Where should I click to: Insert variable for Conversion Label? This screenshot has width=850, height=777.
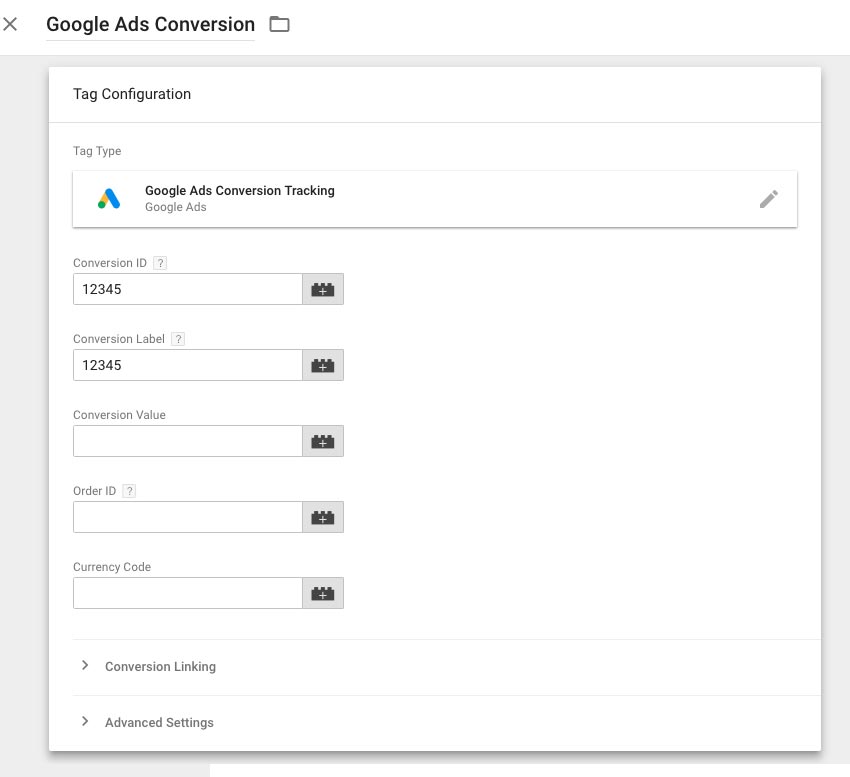pos(323,365)
